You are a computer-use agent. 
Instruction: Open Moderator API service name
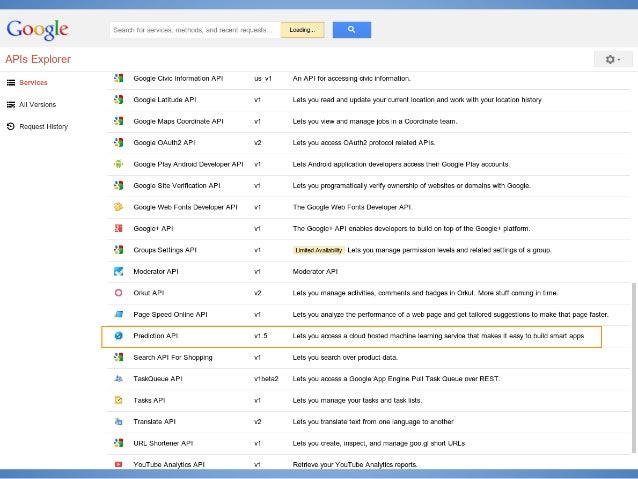(156, 271)
